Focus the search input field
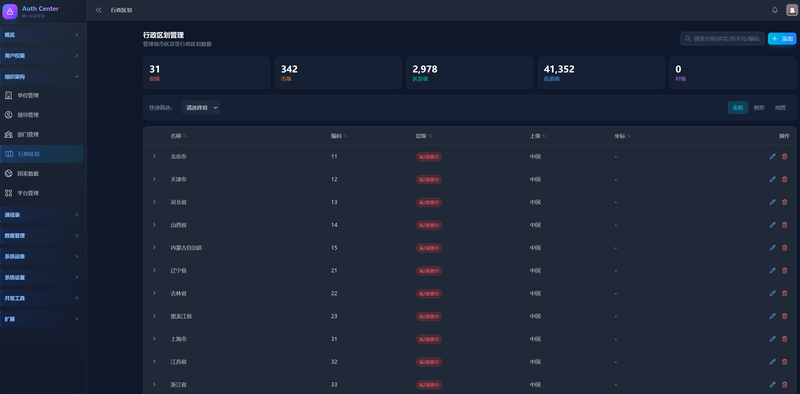The height and width of the screenshot is (394, 800). click(x=722, y=39)
